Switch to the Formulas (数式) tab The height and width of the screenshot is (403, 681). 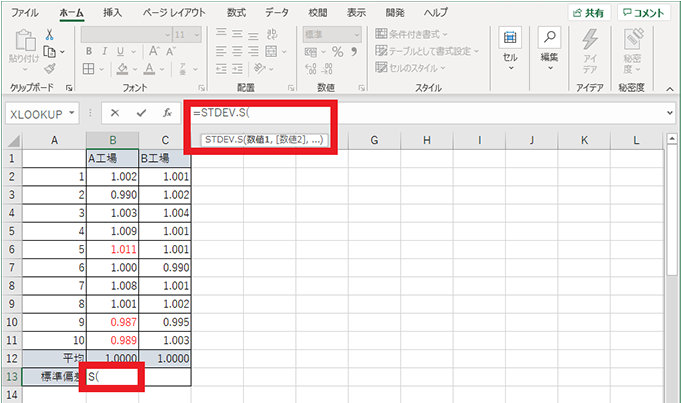(x=237, y=13)
